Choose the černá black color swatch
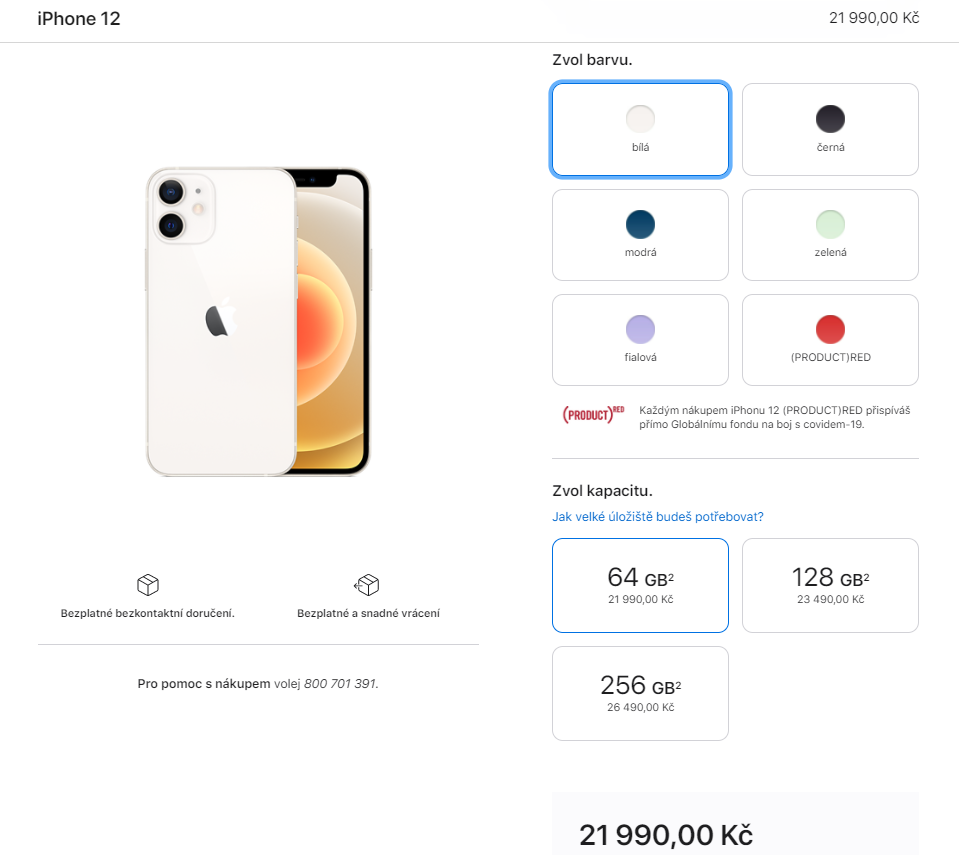 coord(830,130)
